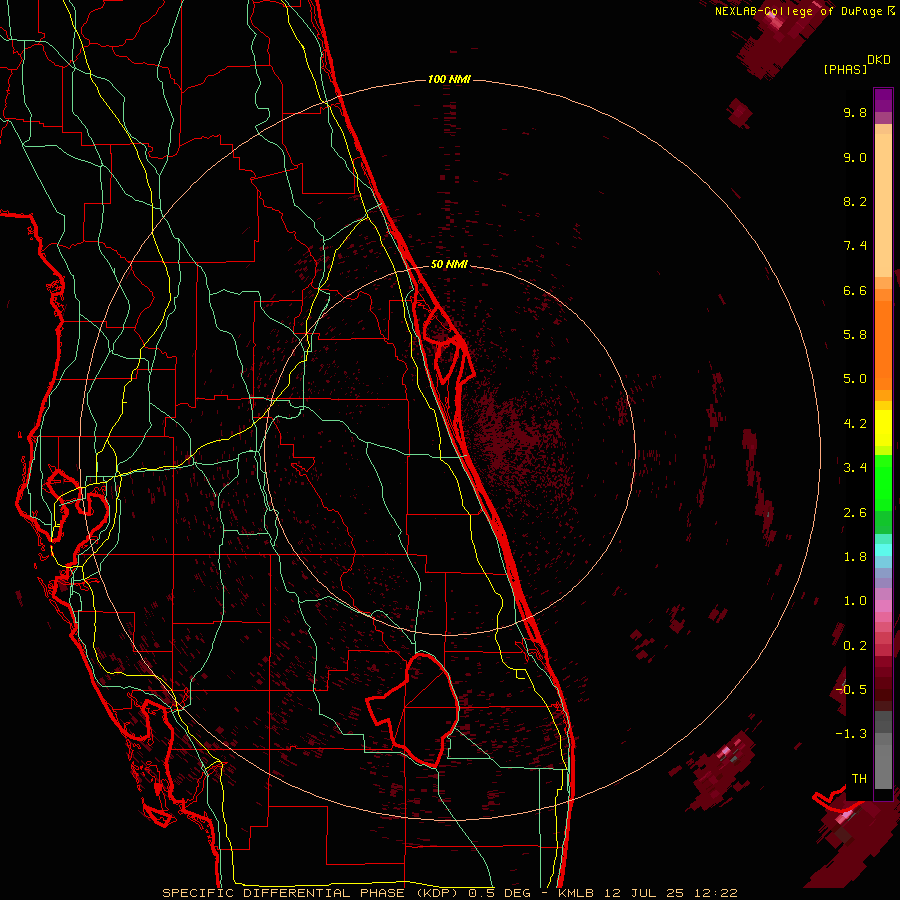This screenshot has height=900, width=900.
Task: Click the 0.2 value on the color scale
Action: coord(855,646)
